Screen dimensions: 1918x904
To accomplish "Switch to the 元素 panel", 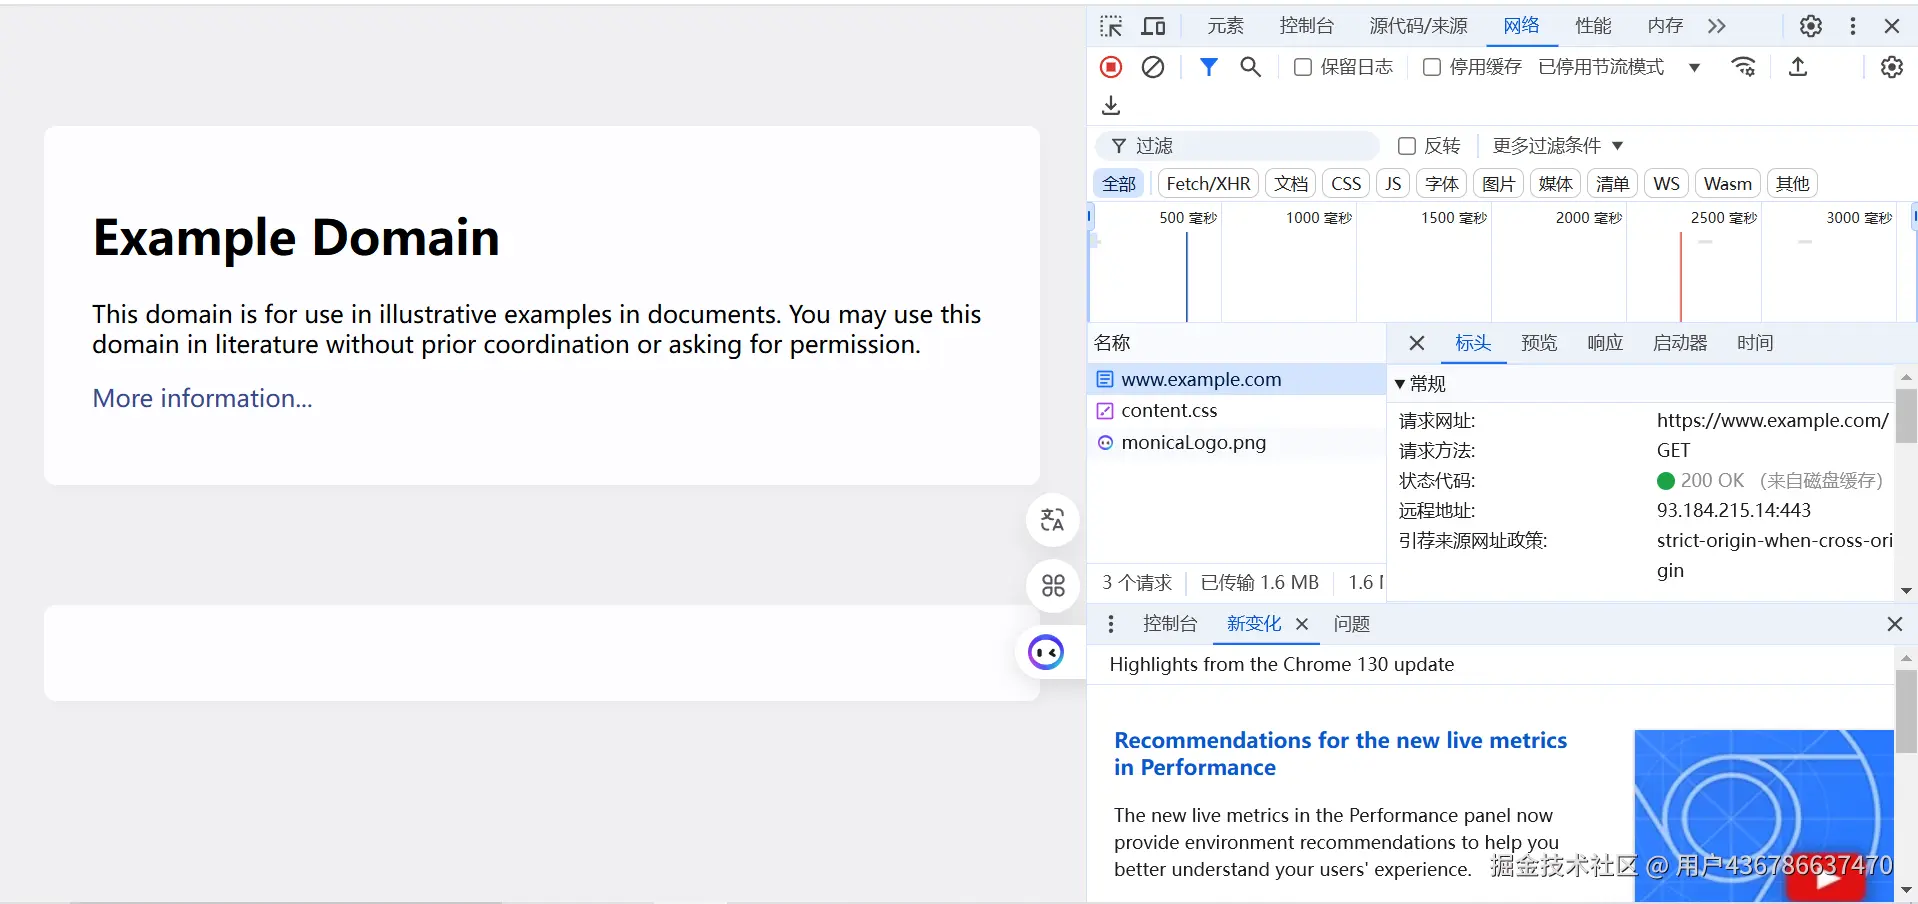I will pyautogui.click(x=1225, y=26).
